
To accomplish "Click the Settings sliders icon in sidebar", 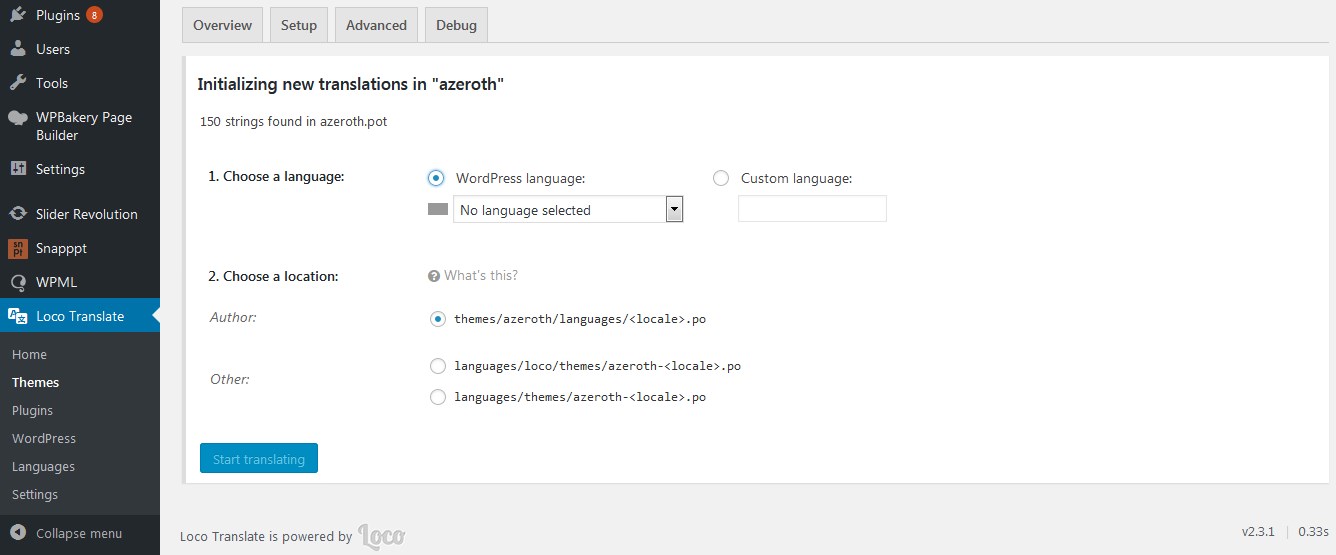I will click(18, 169).
